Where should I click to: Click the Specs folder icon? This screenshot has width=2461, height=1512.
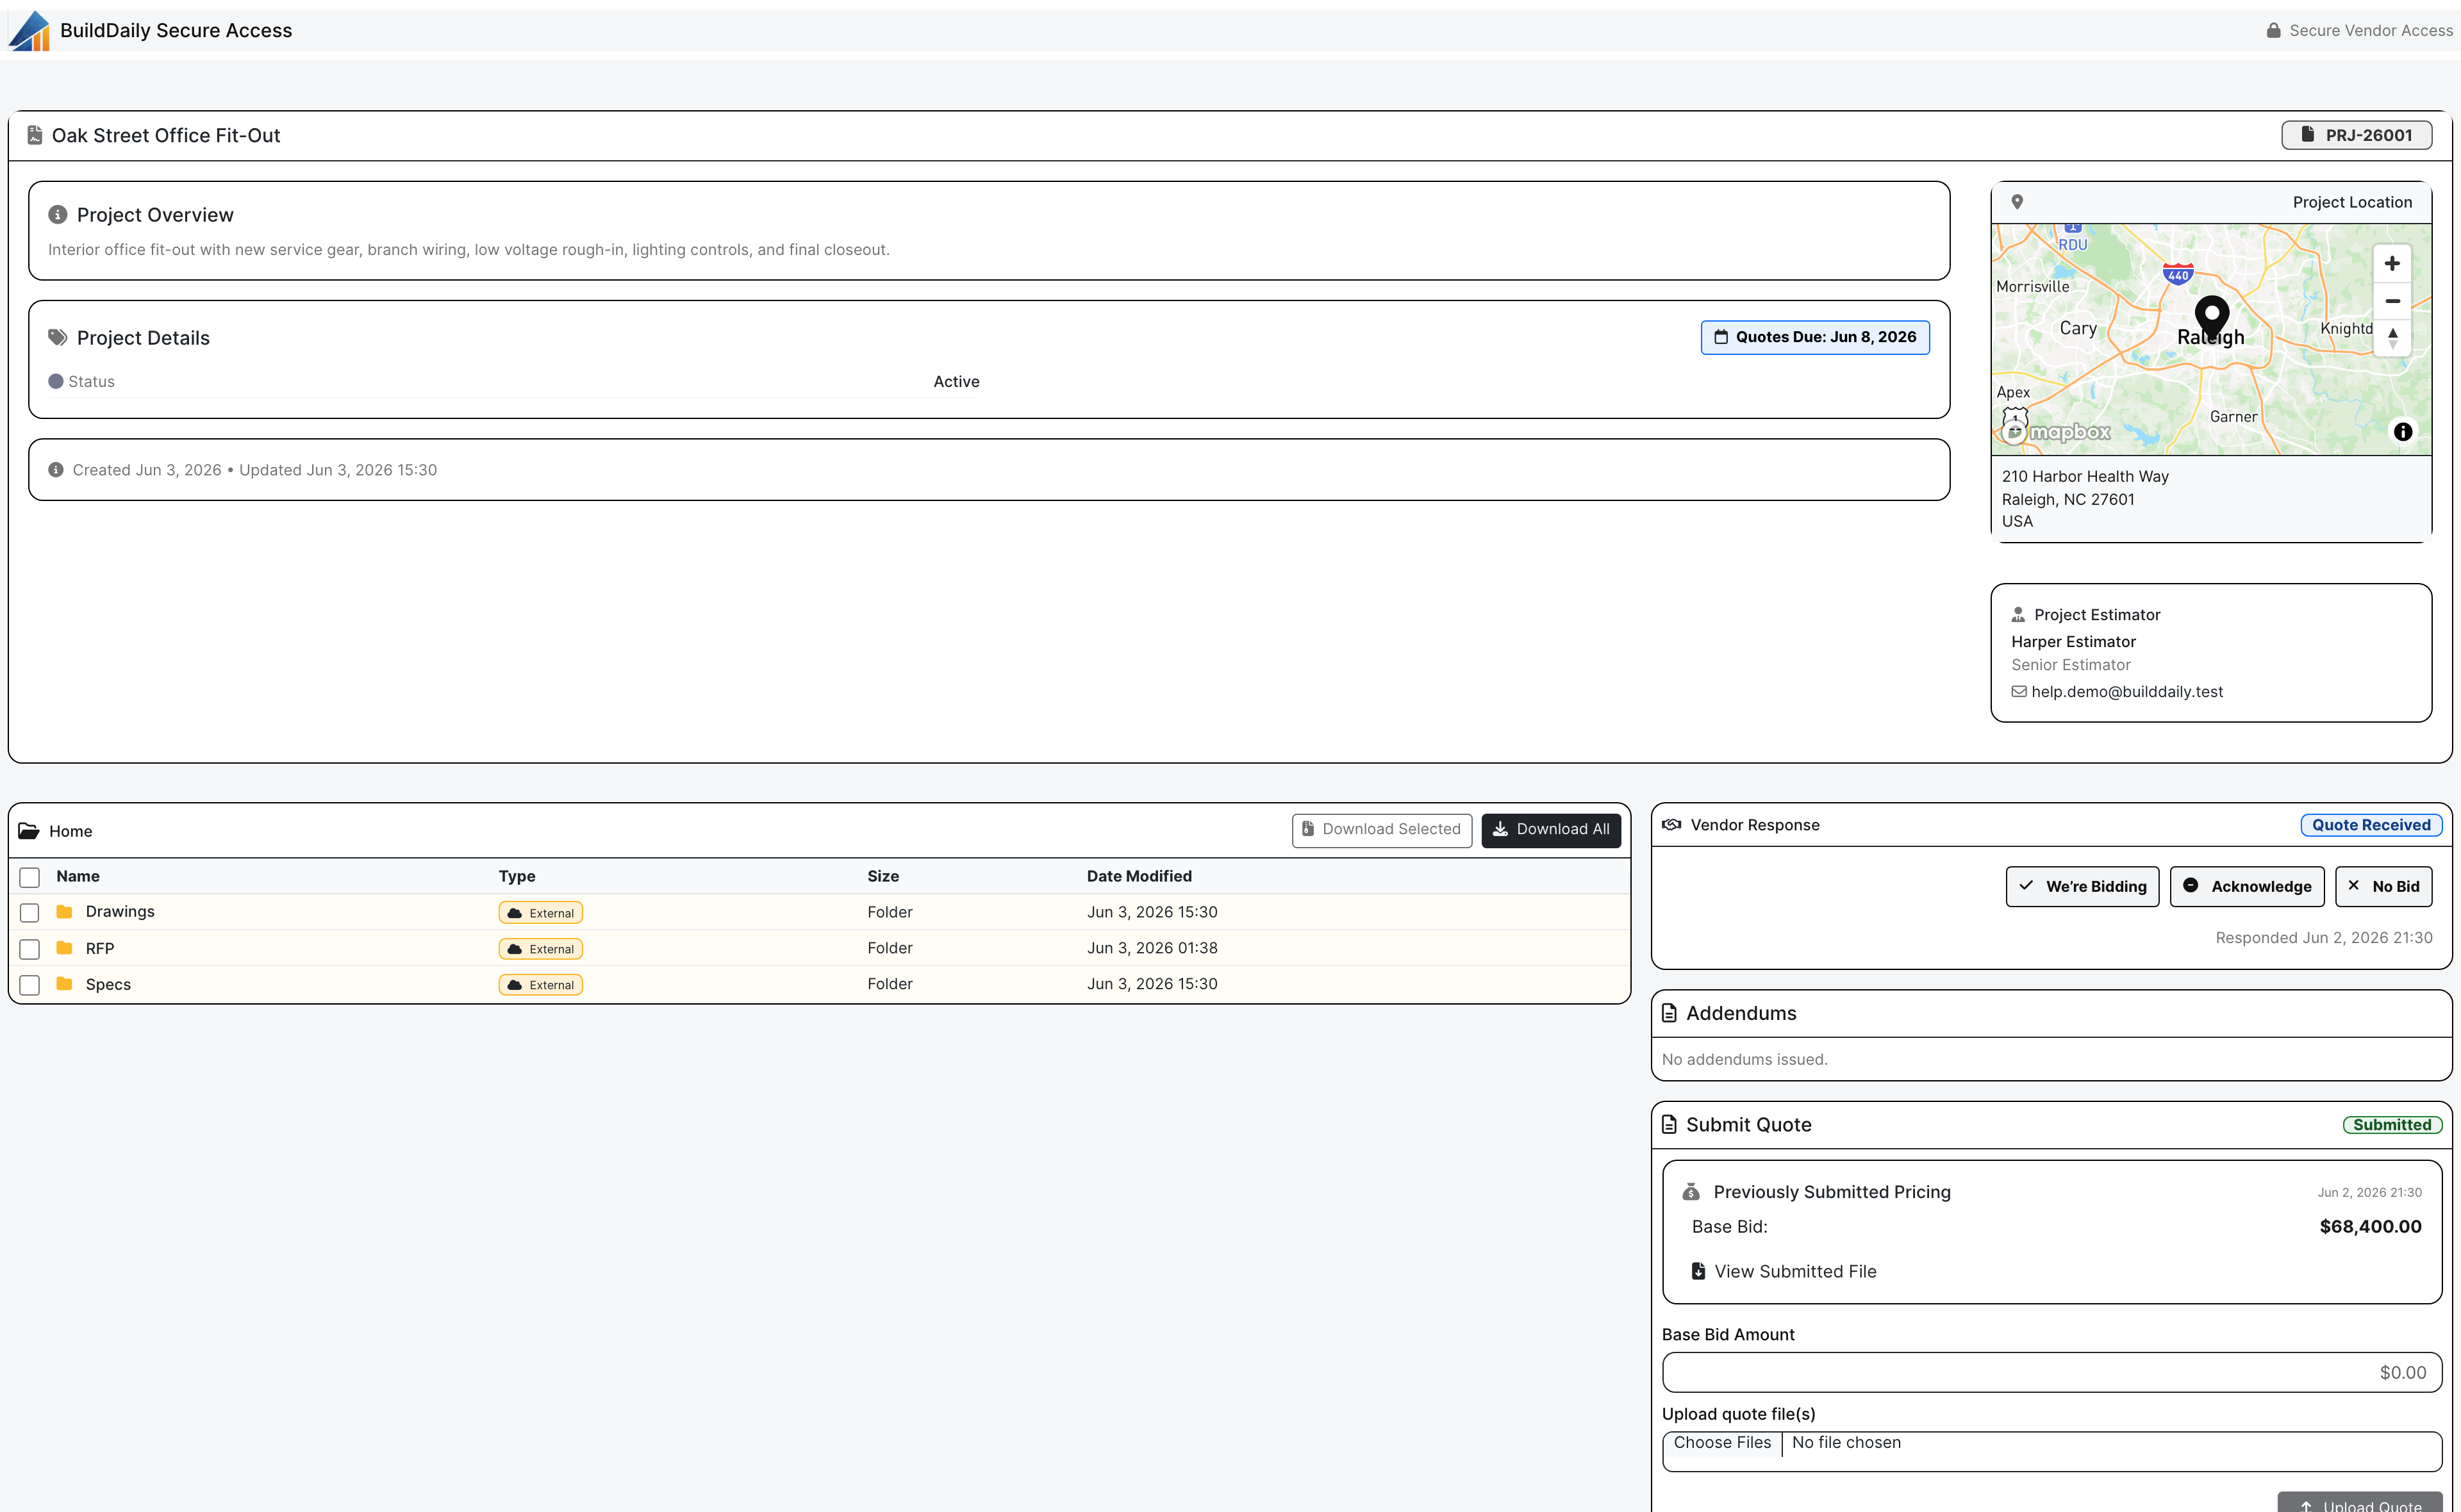65,984
